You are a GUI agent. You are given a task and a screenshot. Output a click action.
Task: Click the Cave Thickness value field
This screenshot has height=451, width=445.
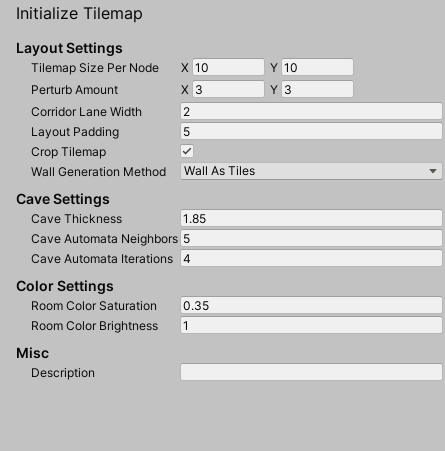click(311, 218)
